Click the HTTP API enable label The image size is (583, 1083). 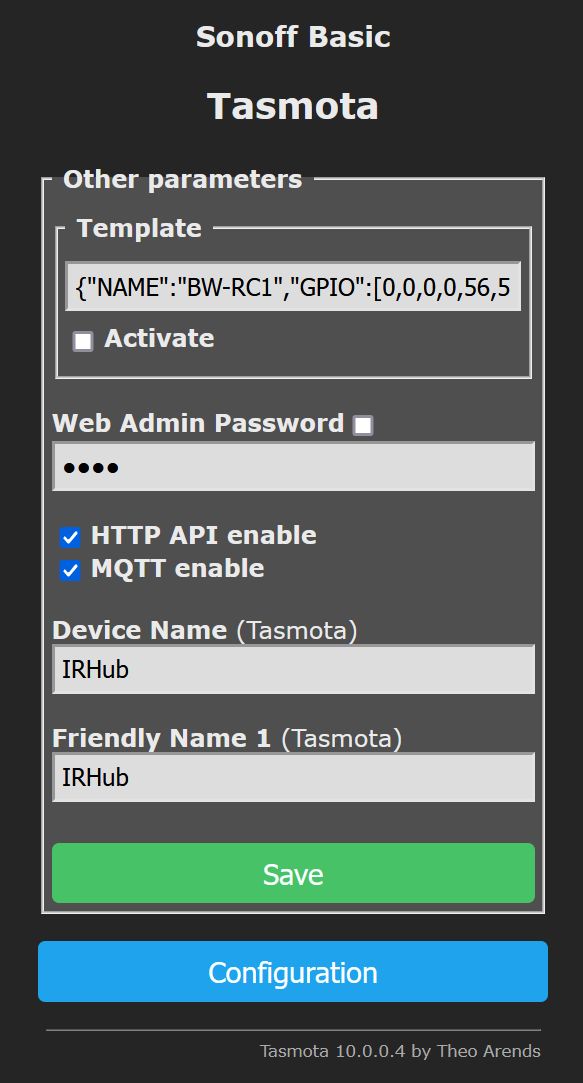tap(204, 535)
